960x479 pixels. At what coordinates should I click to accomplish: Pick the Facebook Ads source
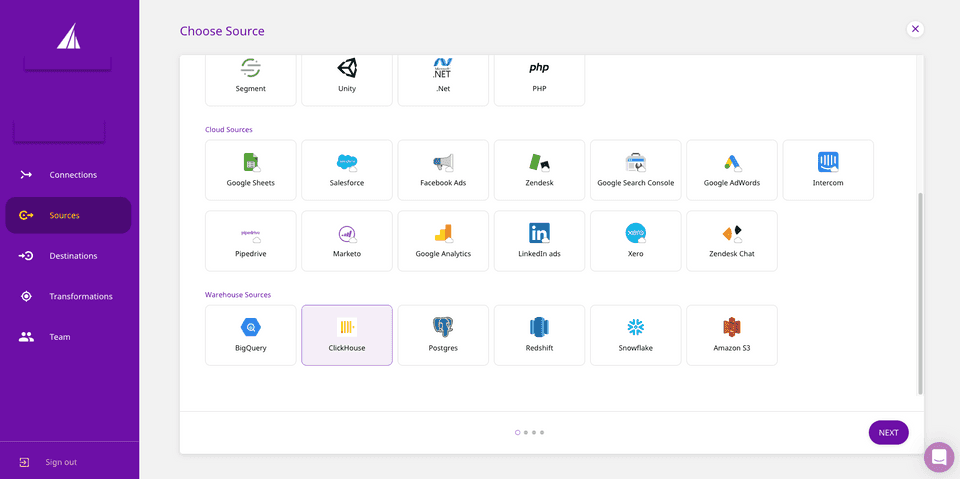point(443,170)
